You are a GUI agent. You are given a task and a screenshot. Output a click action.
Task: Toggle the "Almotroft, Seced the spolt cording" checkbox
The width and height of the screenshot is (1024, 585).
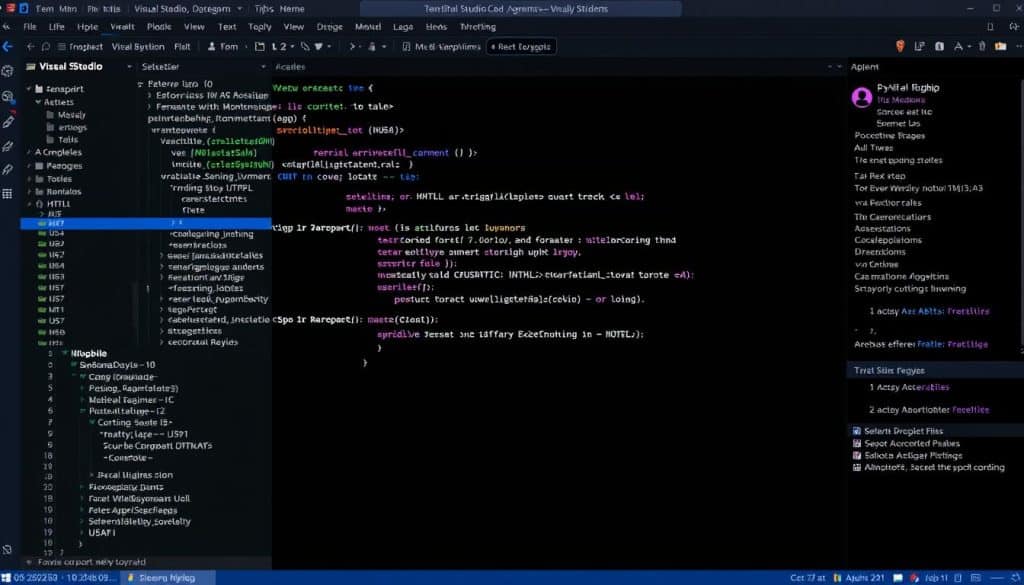tap(857, 467)
